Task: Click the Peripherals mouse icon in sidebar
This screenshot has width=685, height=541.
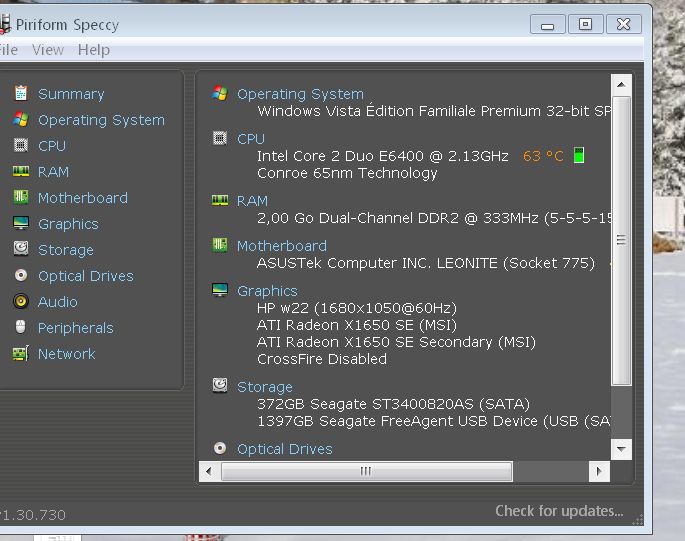Action: 21,327
